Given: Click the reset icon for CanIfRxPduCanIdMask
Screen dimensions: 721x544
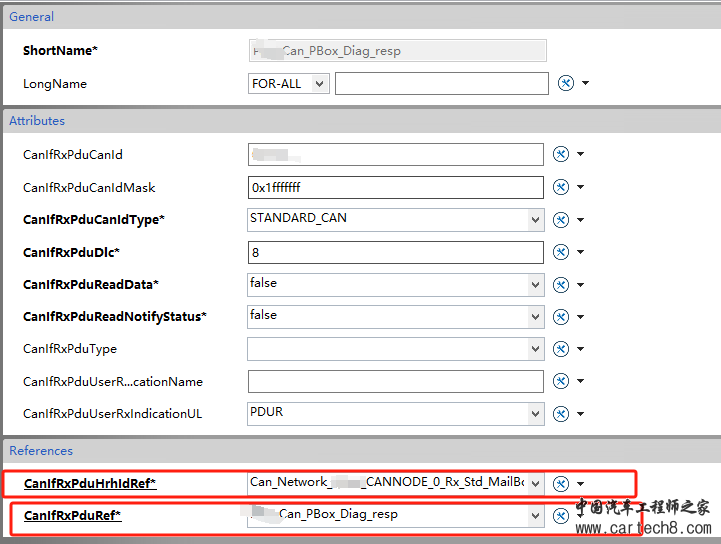Looking at the screenshot, I should coord(561,187).
